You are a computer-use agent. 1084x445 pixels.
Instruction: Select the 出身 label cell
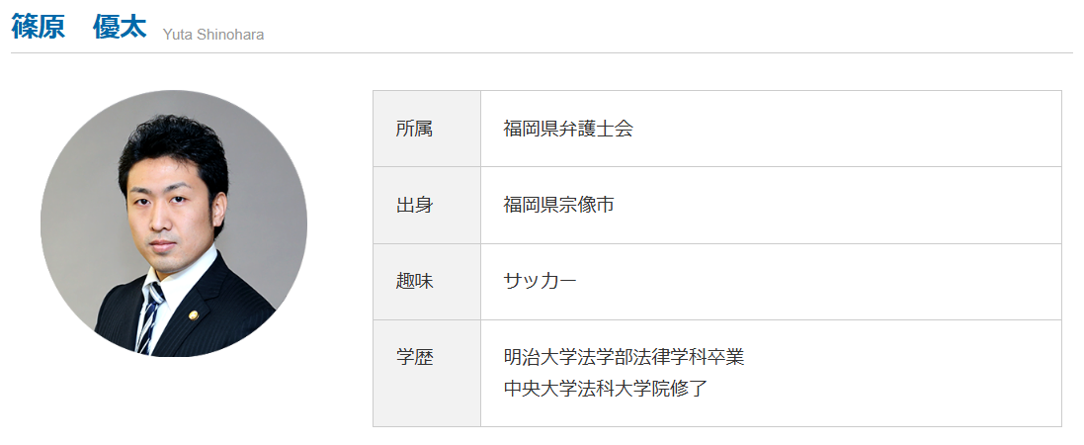(x=427, y=205)
